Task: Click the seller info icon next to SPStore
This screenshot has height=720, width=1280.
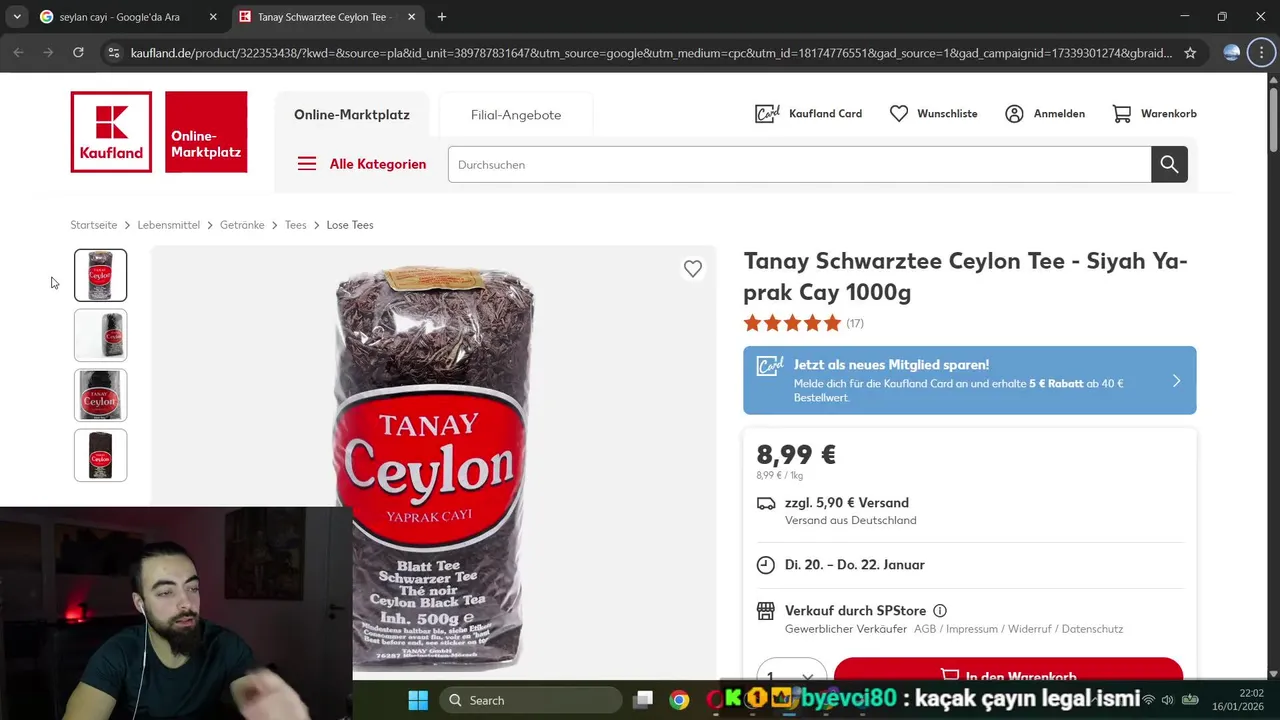Action: pos(940,611)
